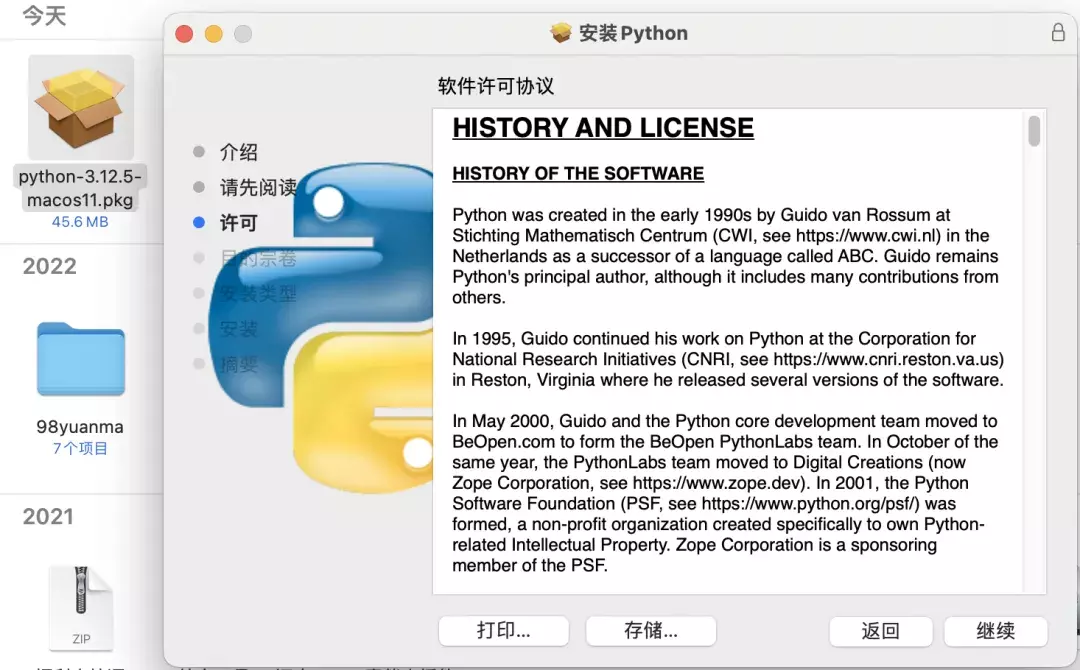Click the license text scrollbar thumb
The width and height of the screenshot is (1080, 670).
pyautogui.click(x=1034, y=131)
